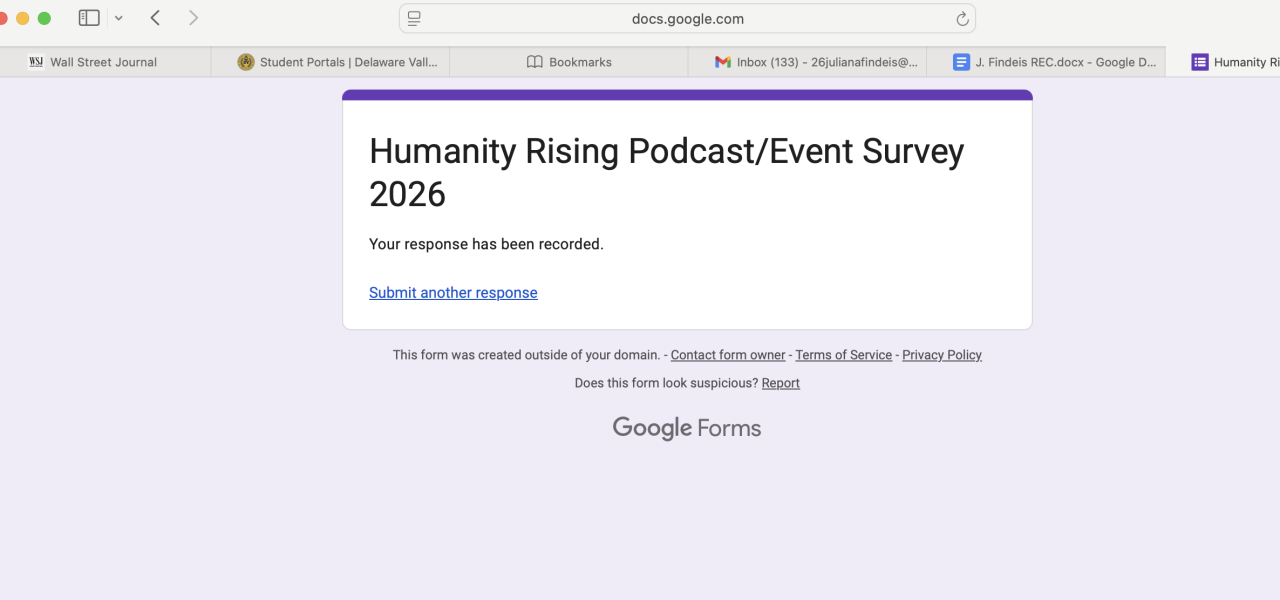Click the reload page icon
Image resolution: width=1280 pixels, height=600 pixels.
[x=962, y=19]
